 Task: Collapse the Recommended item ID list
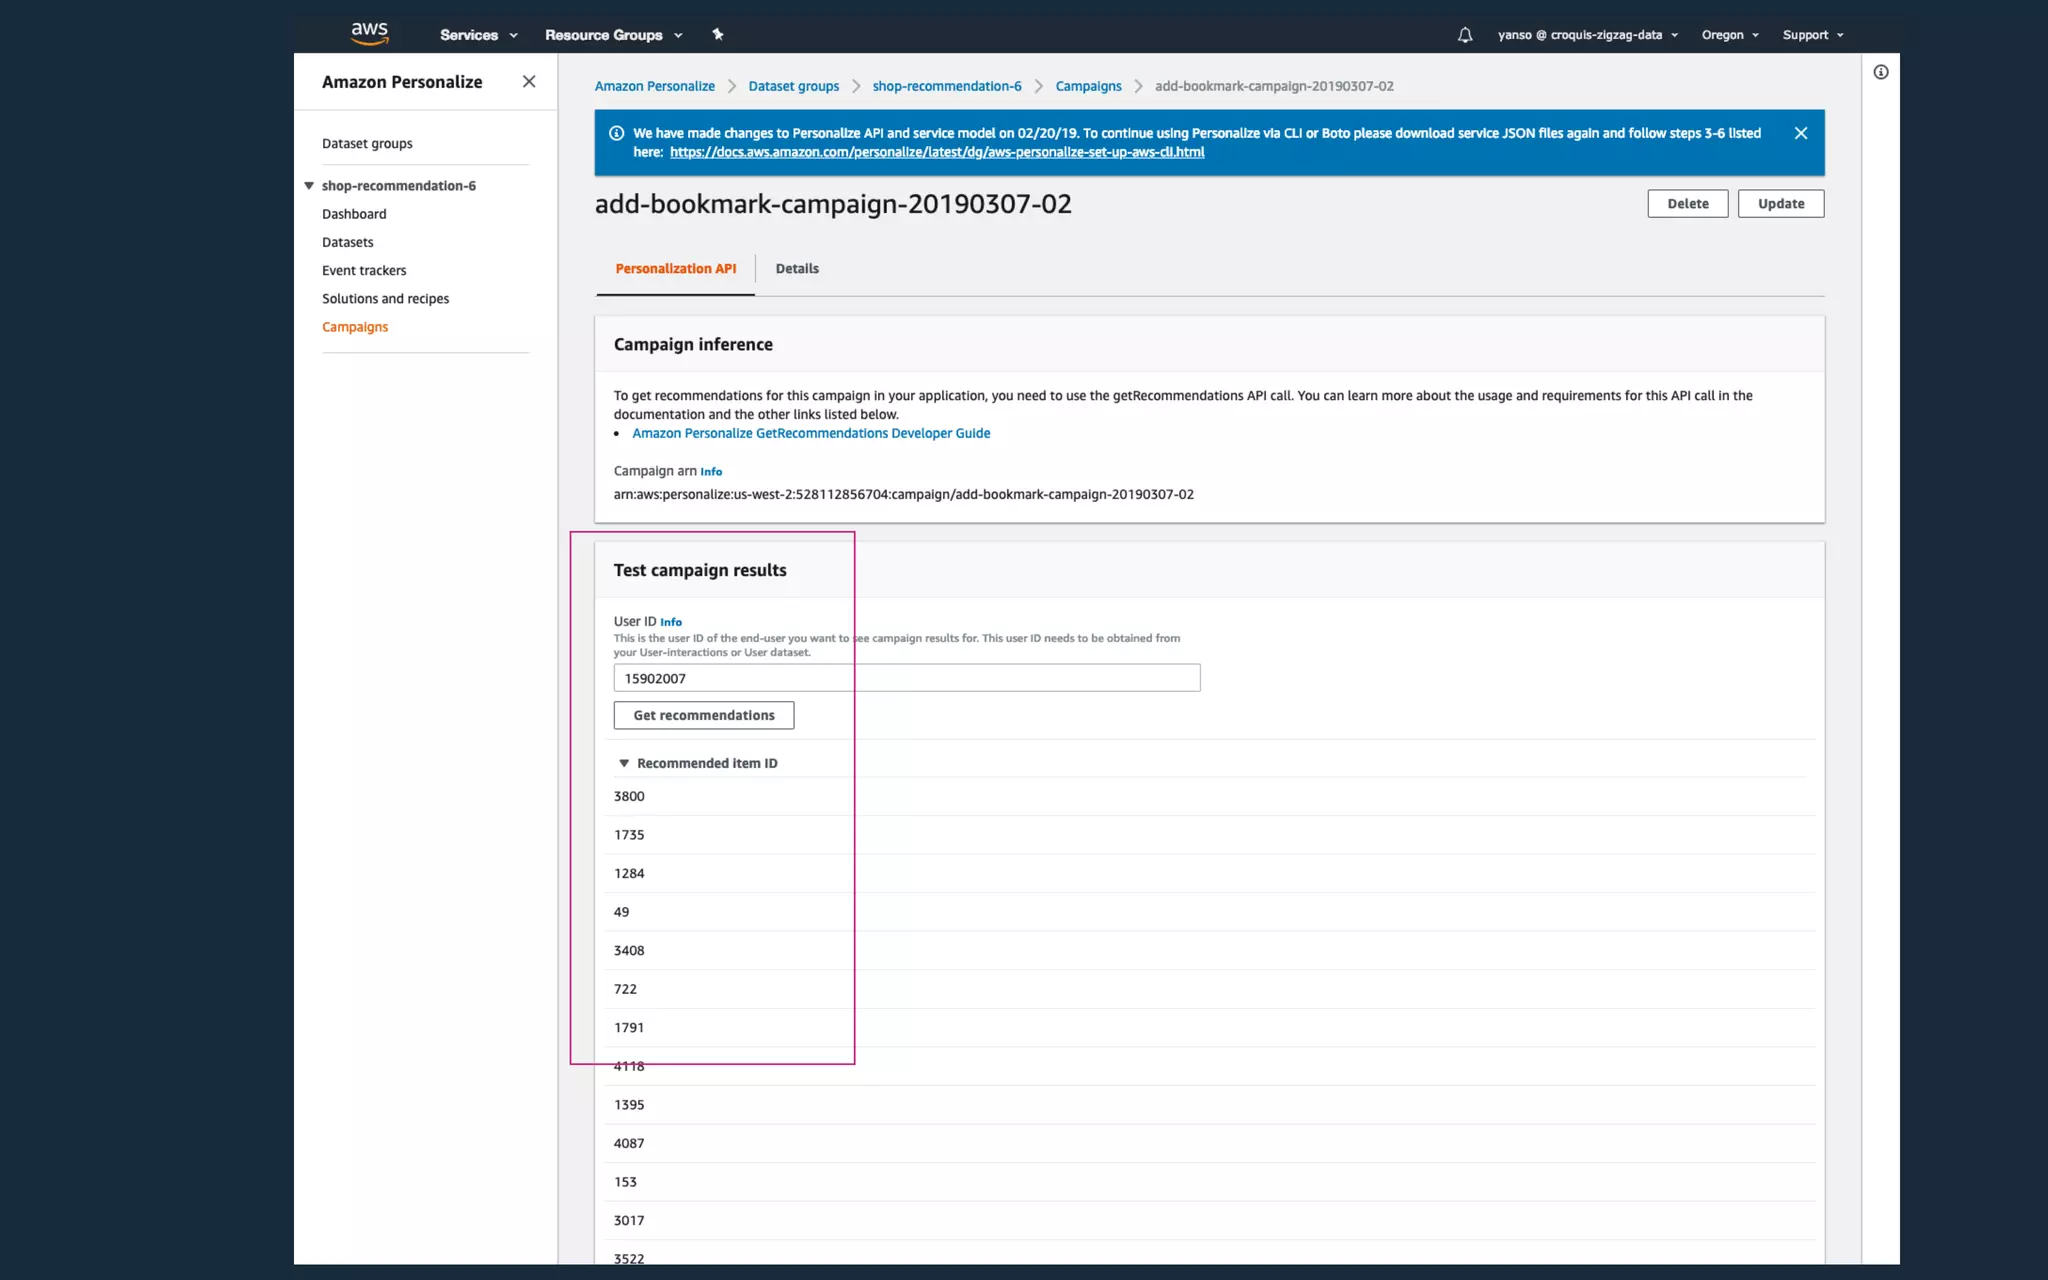(x=624, y=763)
